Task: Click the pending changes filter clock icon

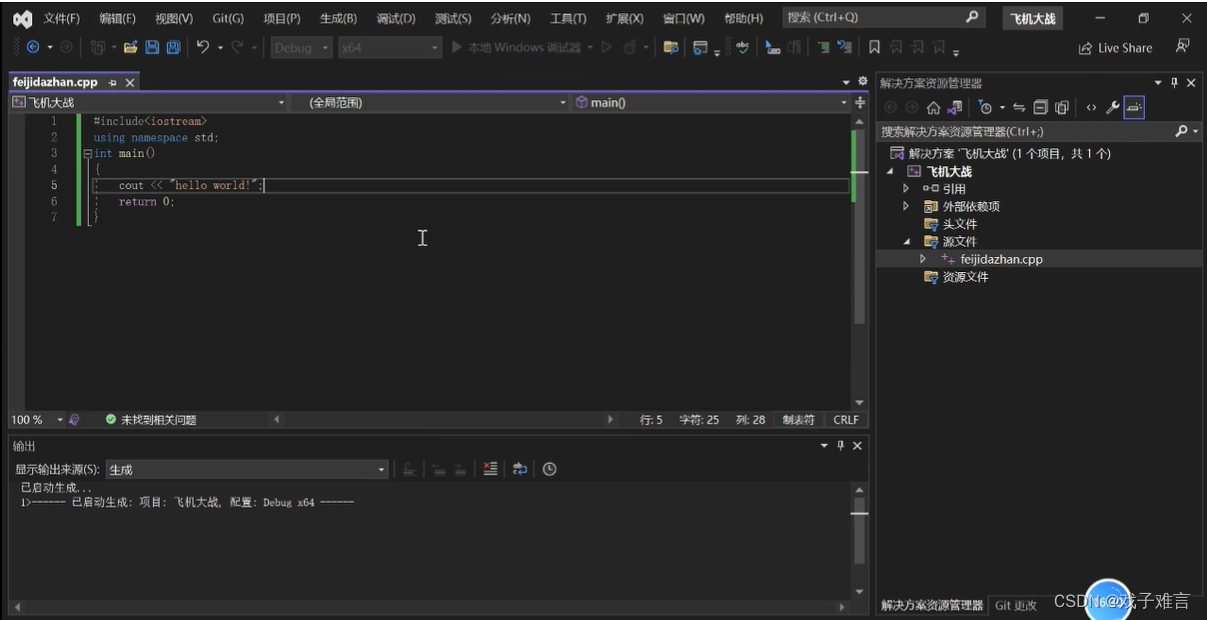Action: click(985, 108)
